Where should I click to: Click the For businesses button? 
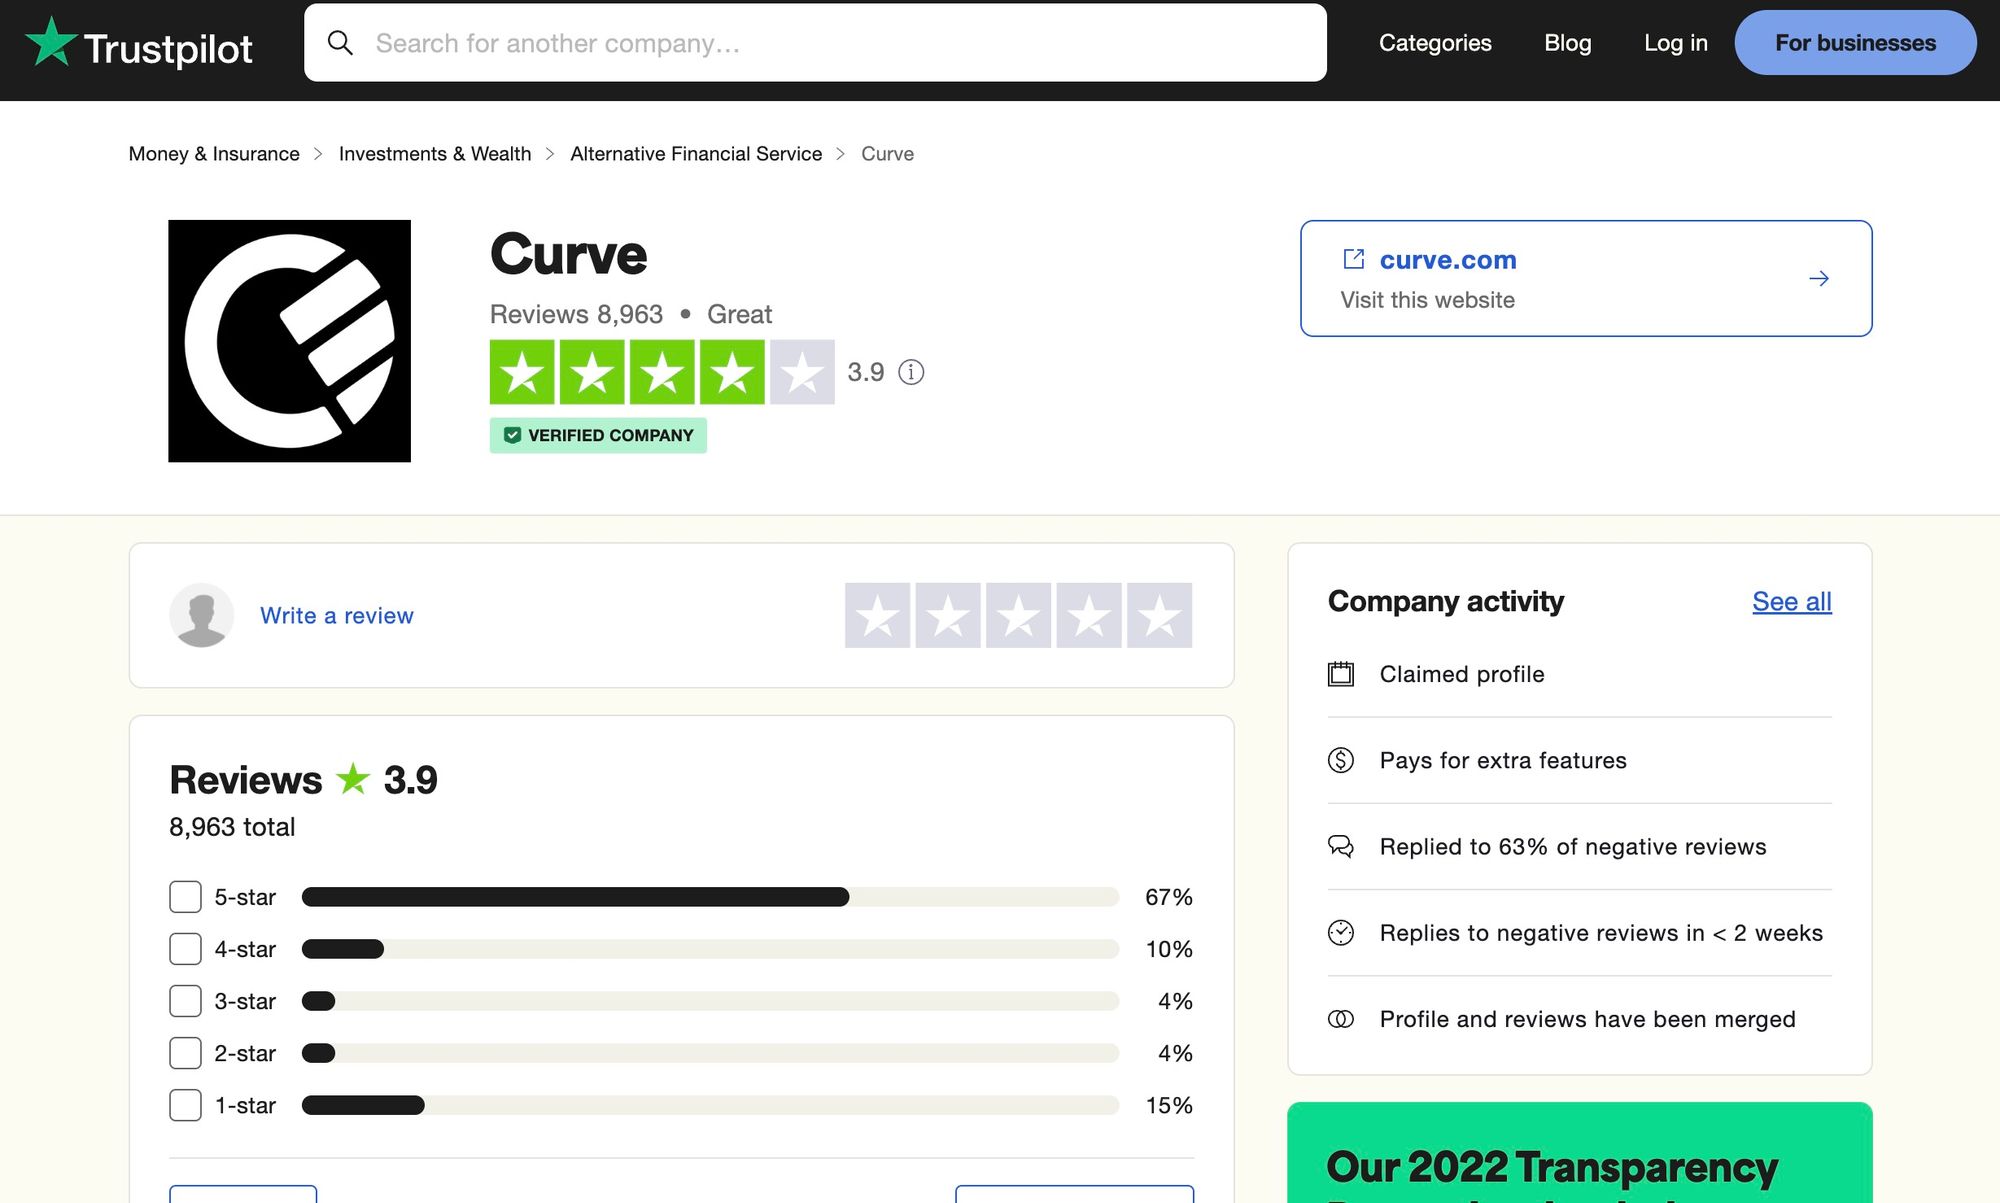[1856, 41]
